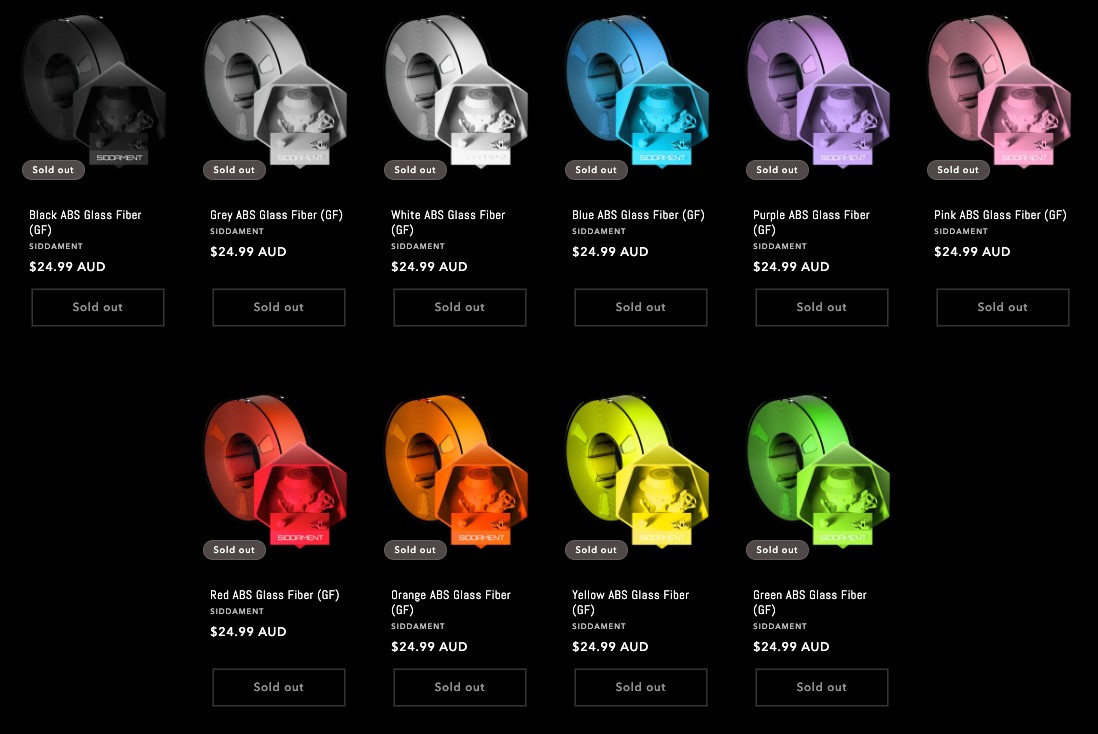Click Sold out button under Purple ABS

[821, 307]
